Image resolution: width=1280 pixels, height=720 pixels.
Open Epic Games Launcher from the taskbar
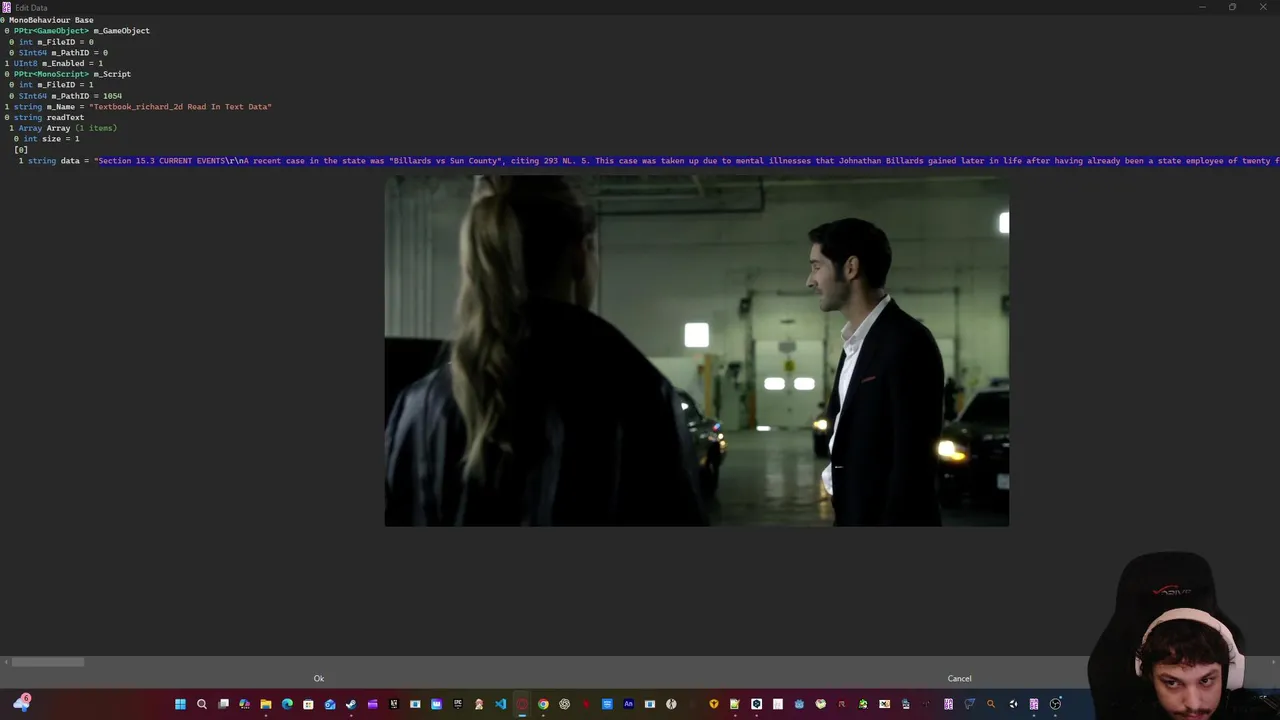(458, 704)
